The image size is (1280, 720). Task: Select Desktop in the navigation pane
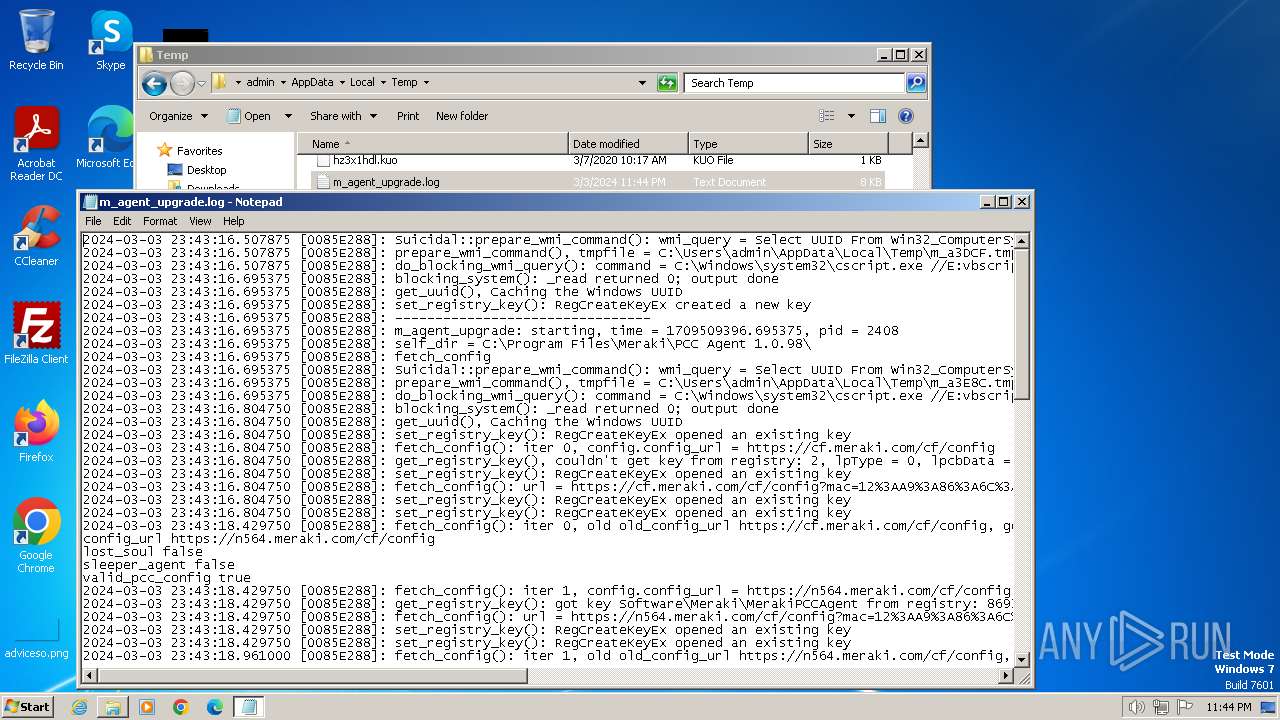pos(206,170)
